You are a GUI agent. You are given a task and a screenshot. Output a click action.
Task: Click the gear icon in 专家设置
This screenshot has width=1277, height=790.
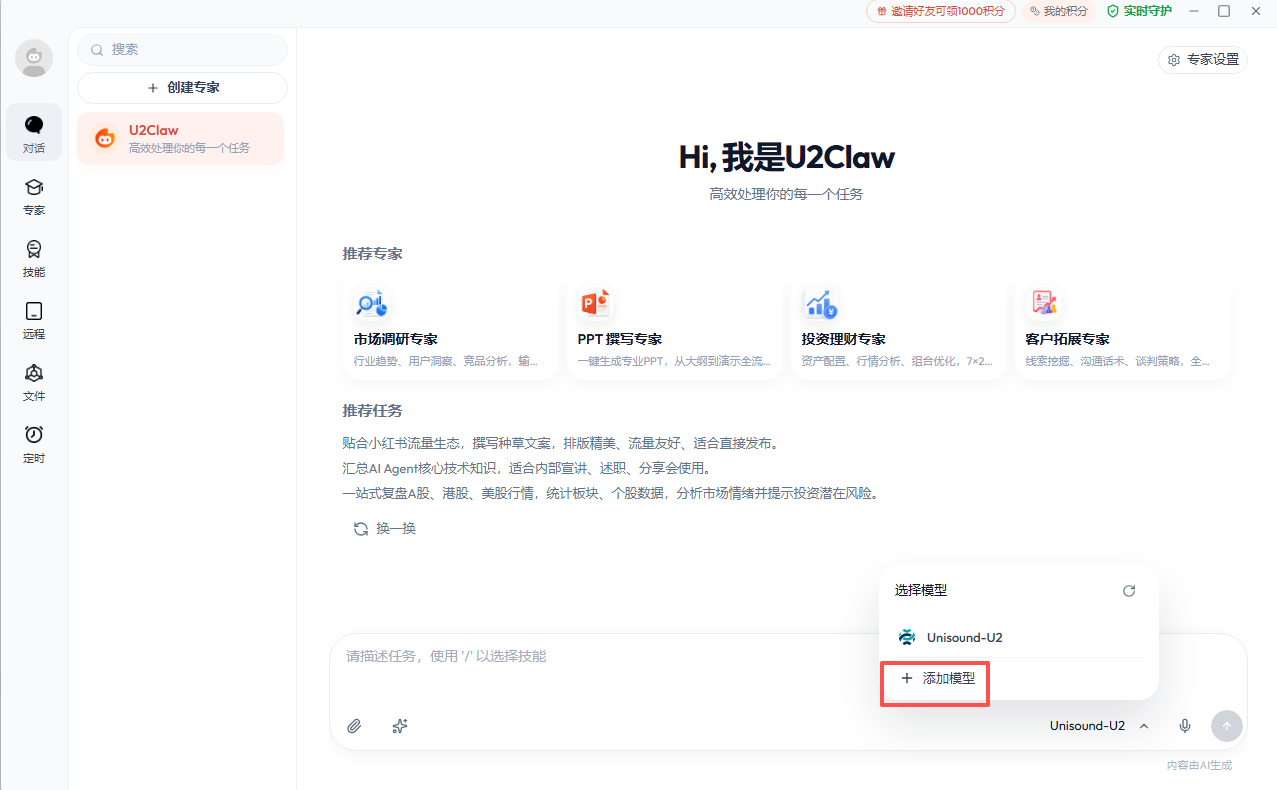coord(1174,60)
